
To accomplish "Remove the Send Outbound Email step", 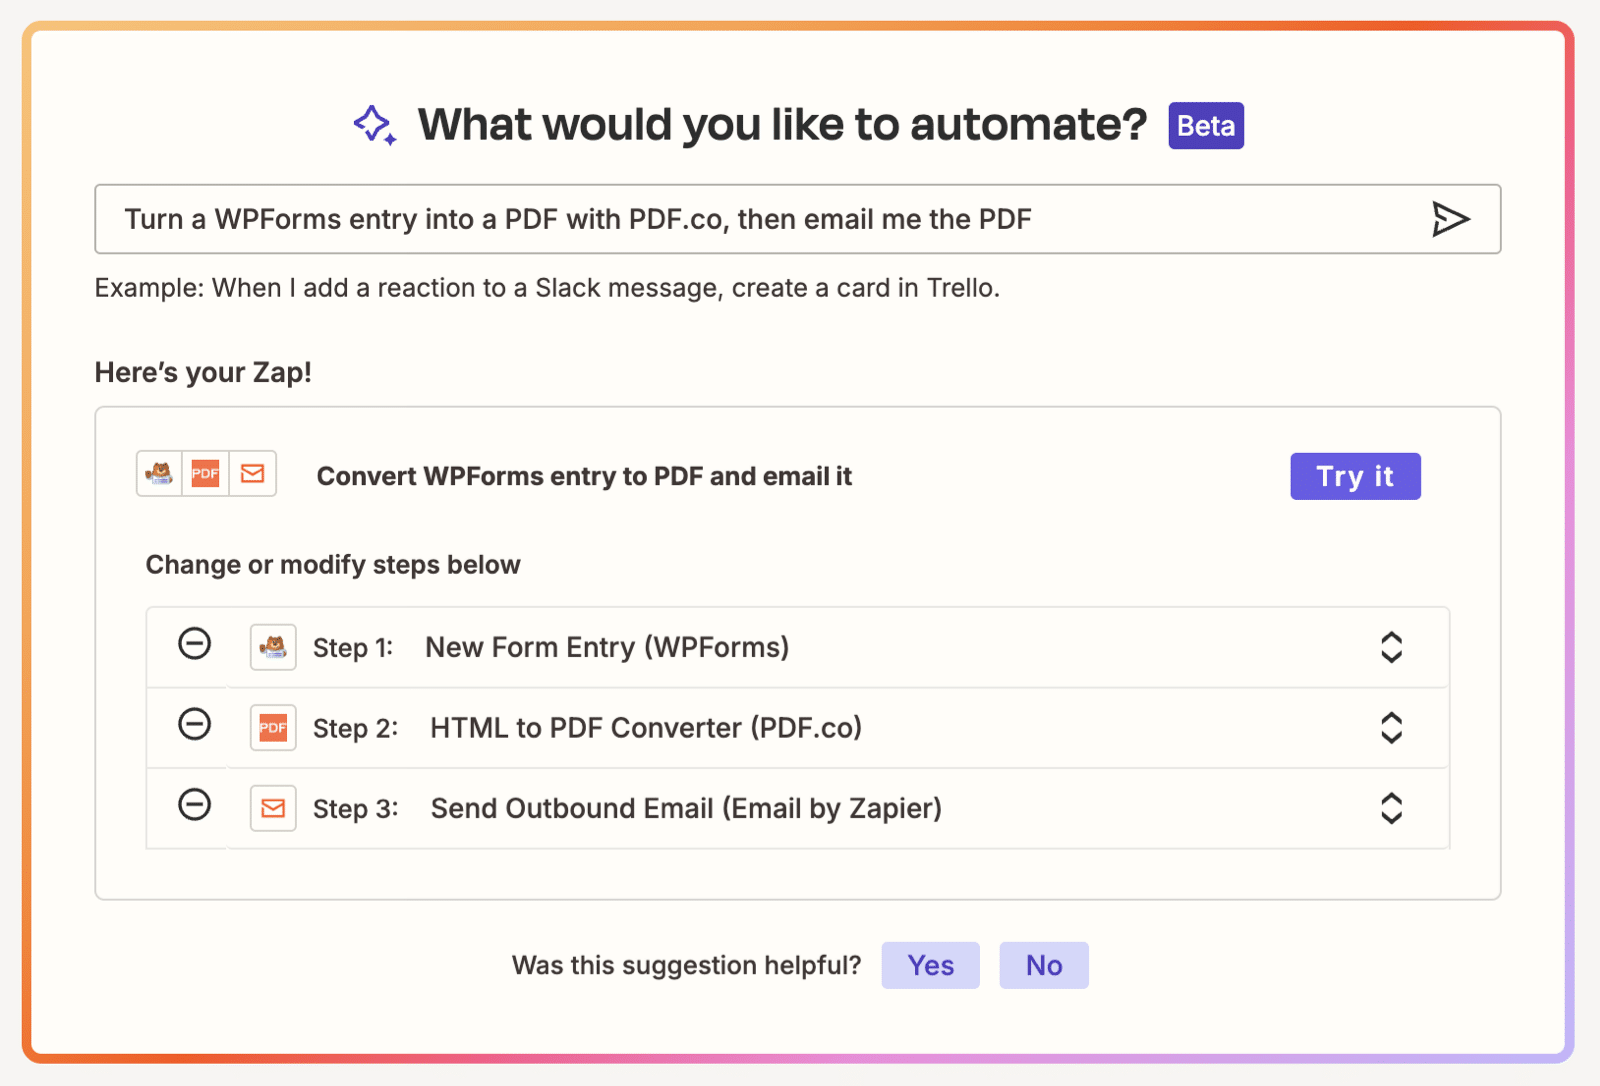I will point(195,808).
